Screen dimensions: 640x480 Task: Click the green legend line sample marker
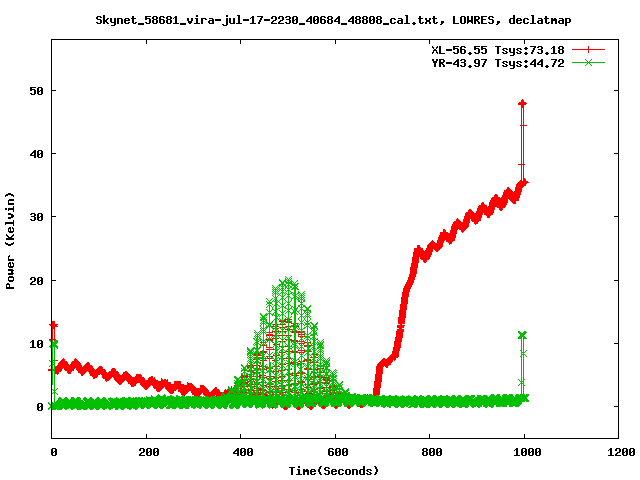(588, 62)
